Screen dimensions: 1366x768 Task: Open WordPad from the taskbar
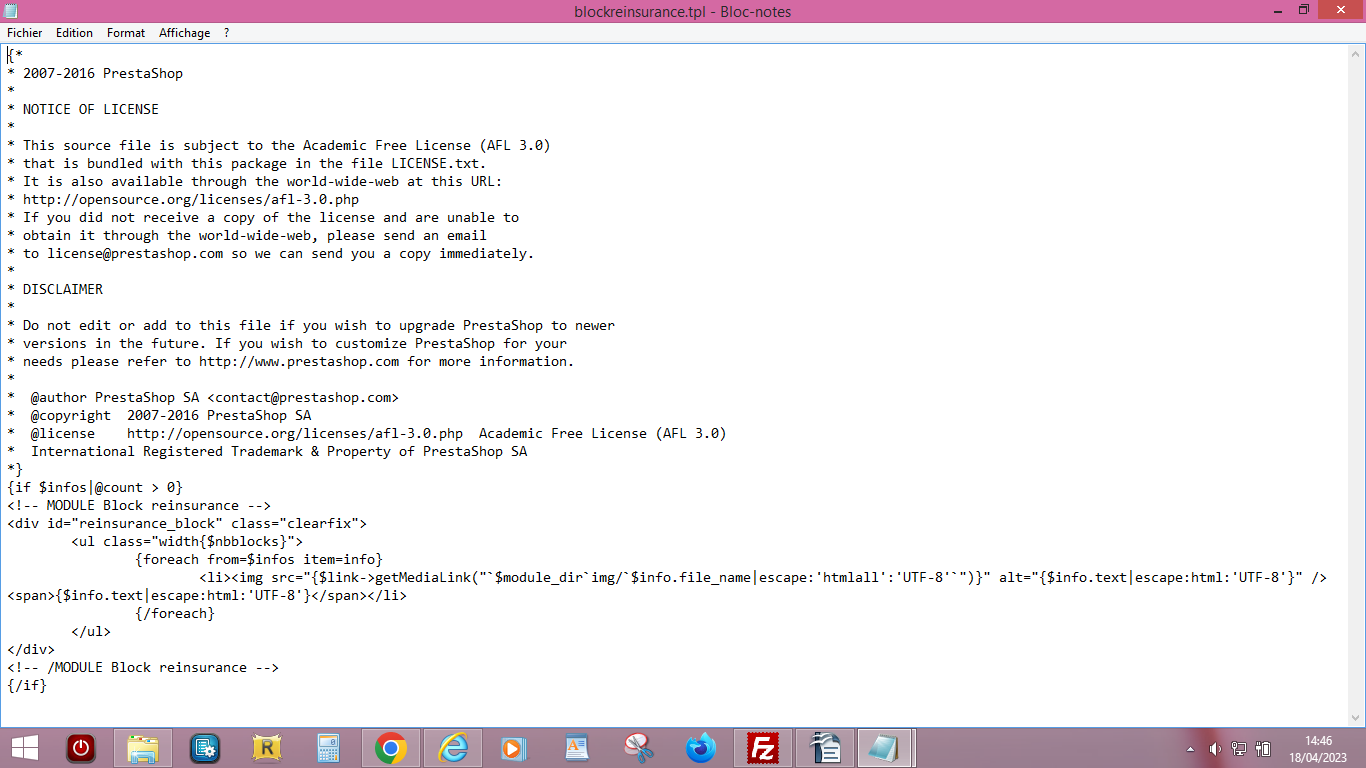tap(577, 748)
